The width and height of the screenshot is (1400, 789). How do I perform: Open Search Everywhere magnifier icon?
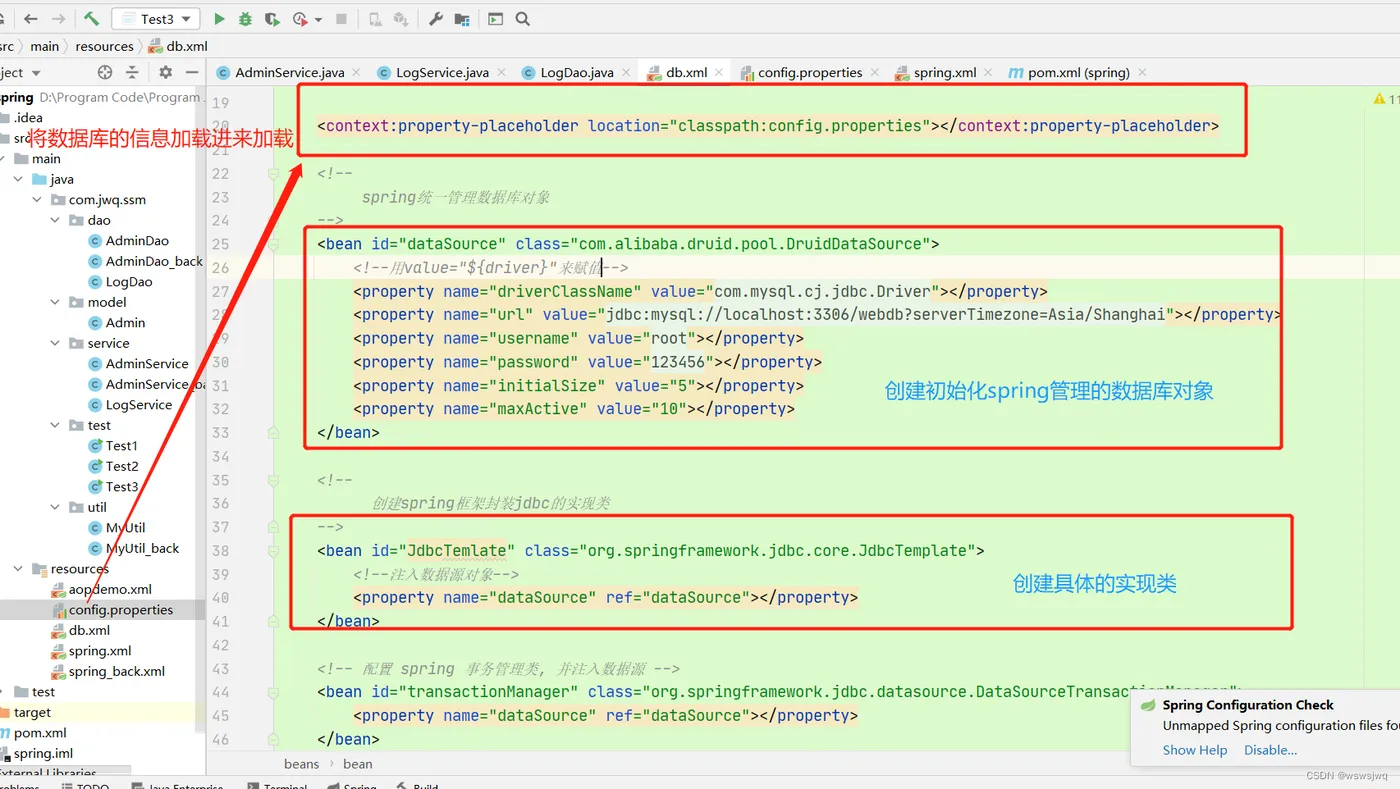point(523,19)
